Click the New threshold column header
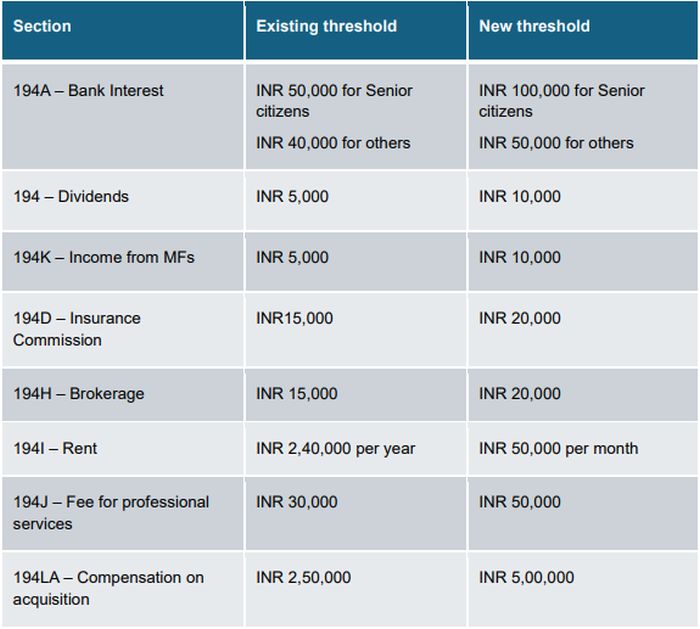Screen dimensions: 700x629 click(x=534, y=26)
